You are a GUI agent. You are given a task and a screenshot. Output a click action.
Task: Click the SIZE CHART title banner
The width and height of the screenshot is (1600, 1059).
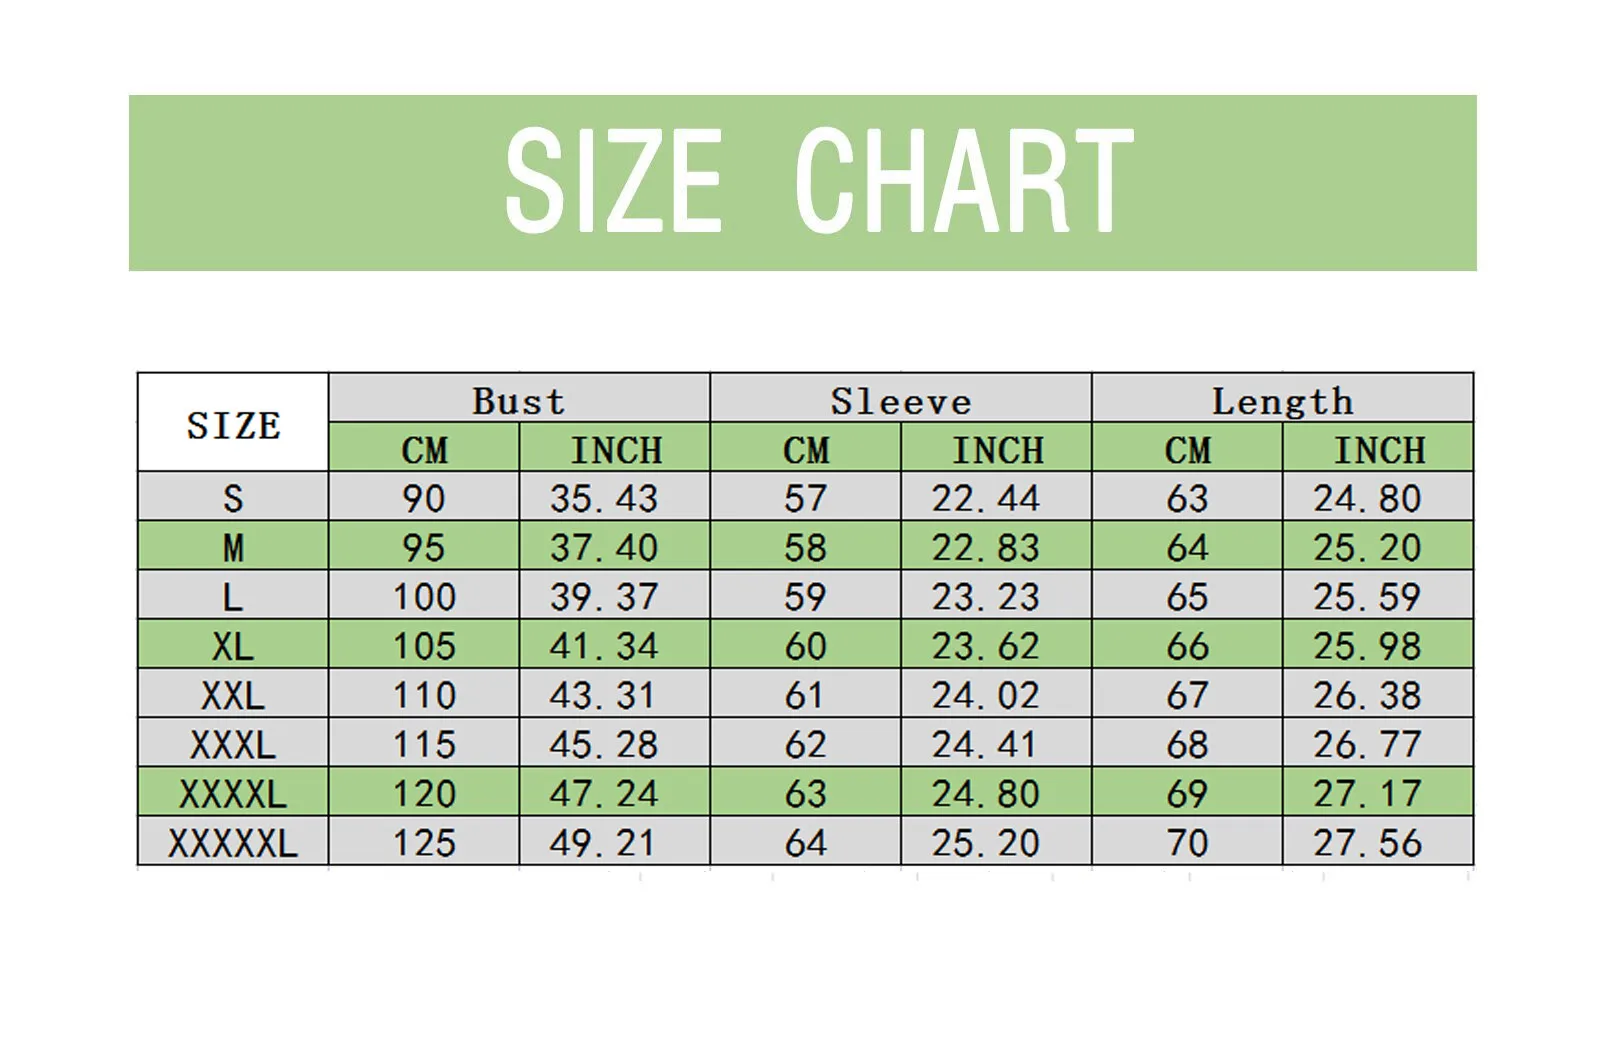click(x=802, y=182)
